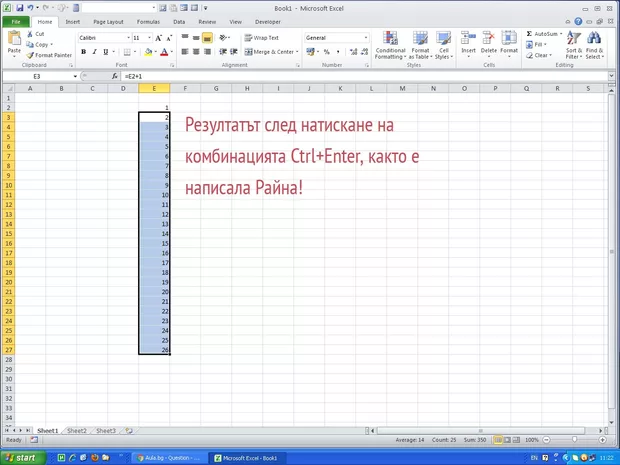Open Format as Table gallery
Screen dimensions: 620x465
tap(420, 45)
